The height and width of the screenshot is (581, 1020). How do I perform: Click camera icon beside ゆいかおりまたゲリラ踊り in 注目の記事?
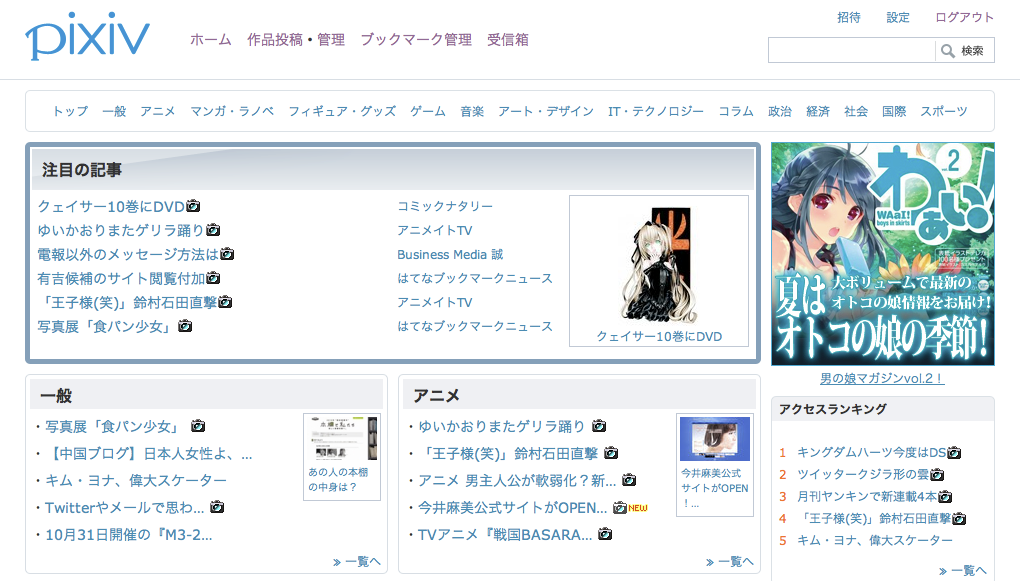pyautogui.click(x=213, y=230)
